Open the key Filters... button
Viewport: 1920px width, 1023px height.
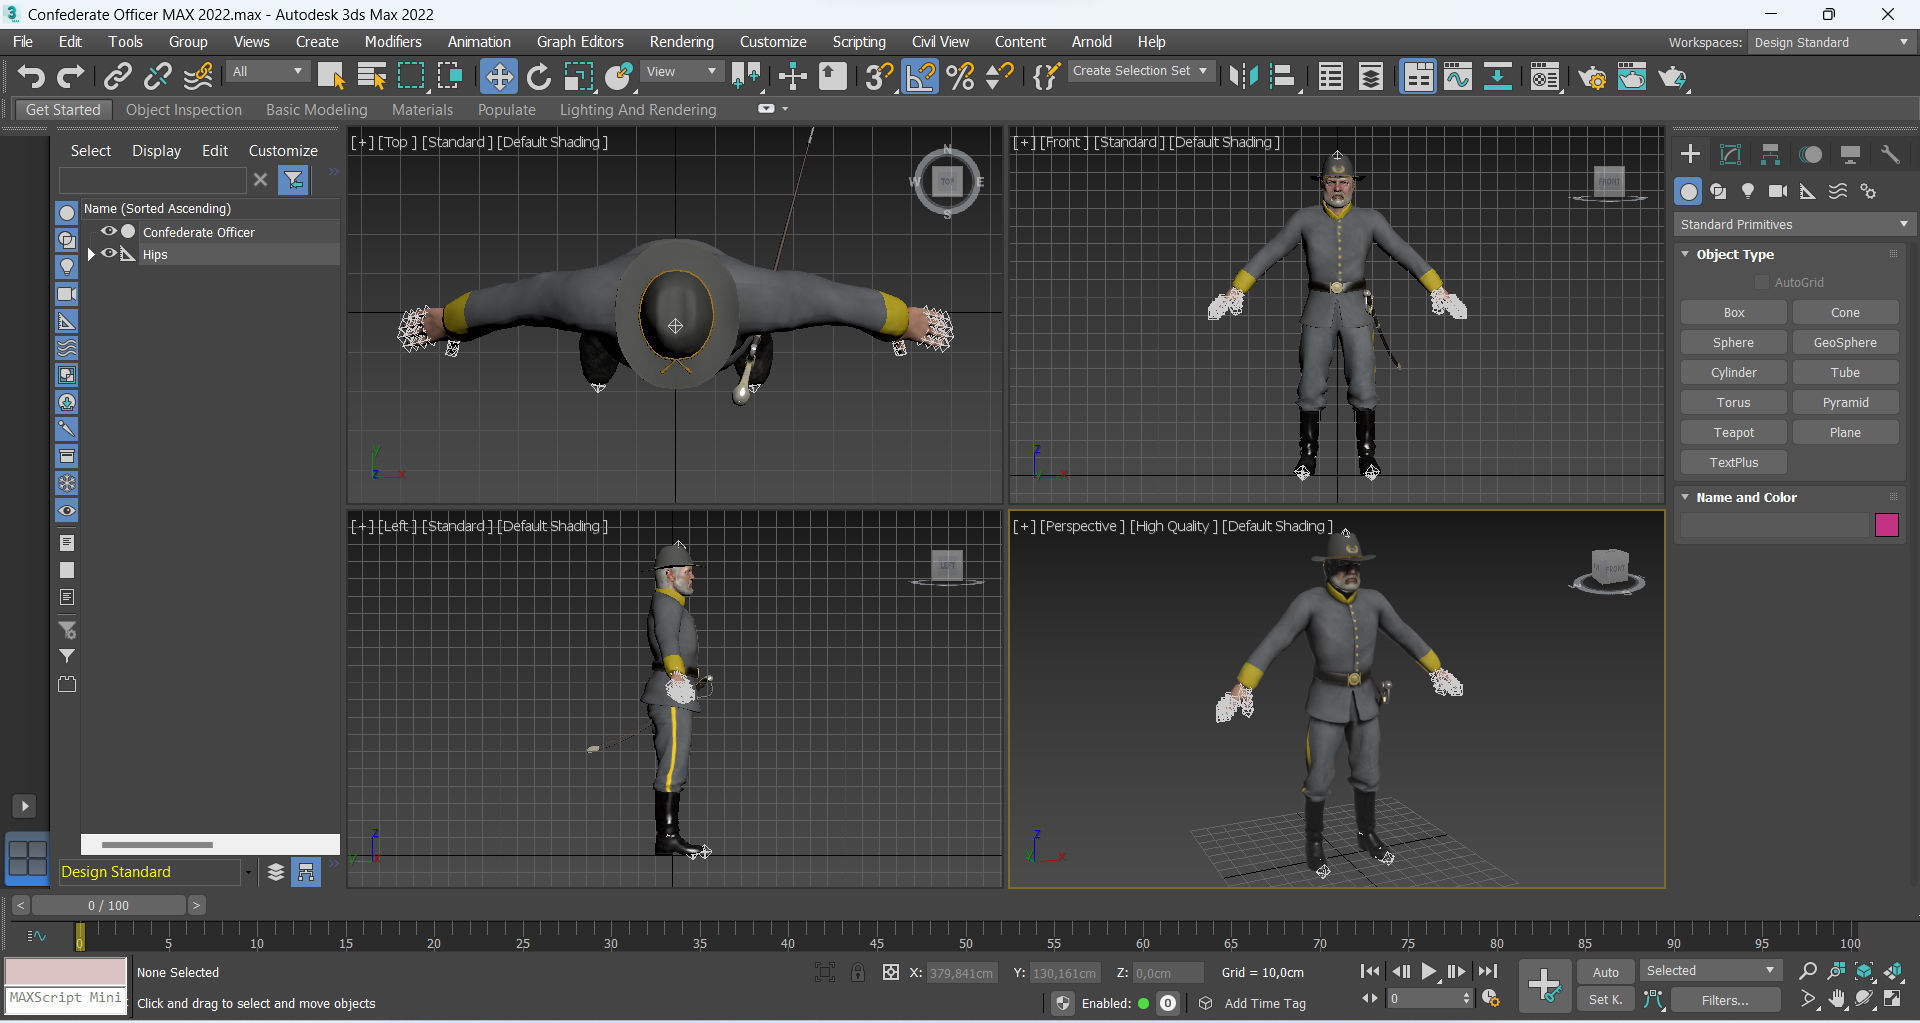[x=1725, y=1000]
